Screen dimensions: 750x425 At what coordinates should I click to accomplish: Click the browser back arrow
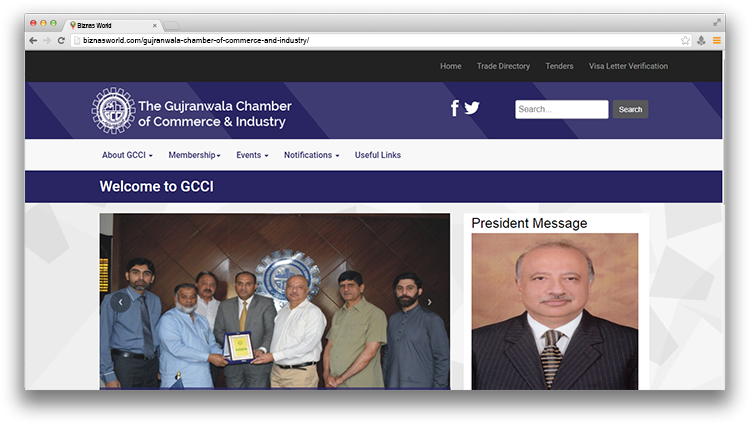pyautogui.click(x=33, y=40)
